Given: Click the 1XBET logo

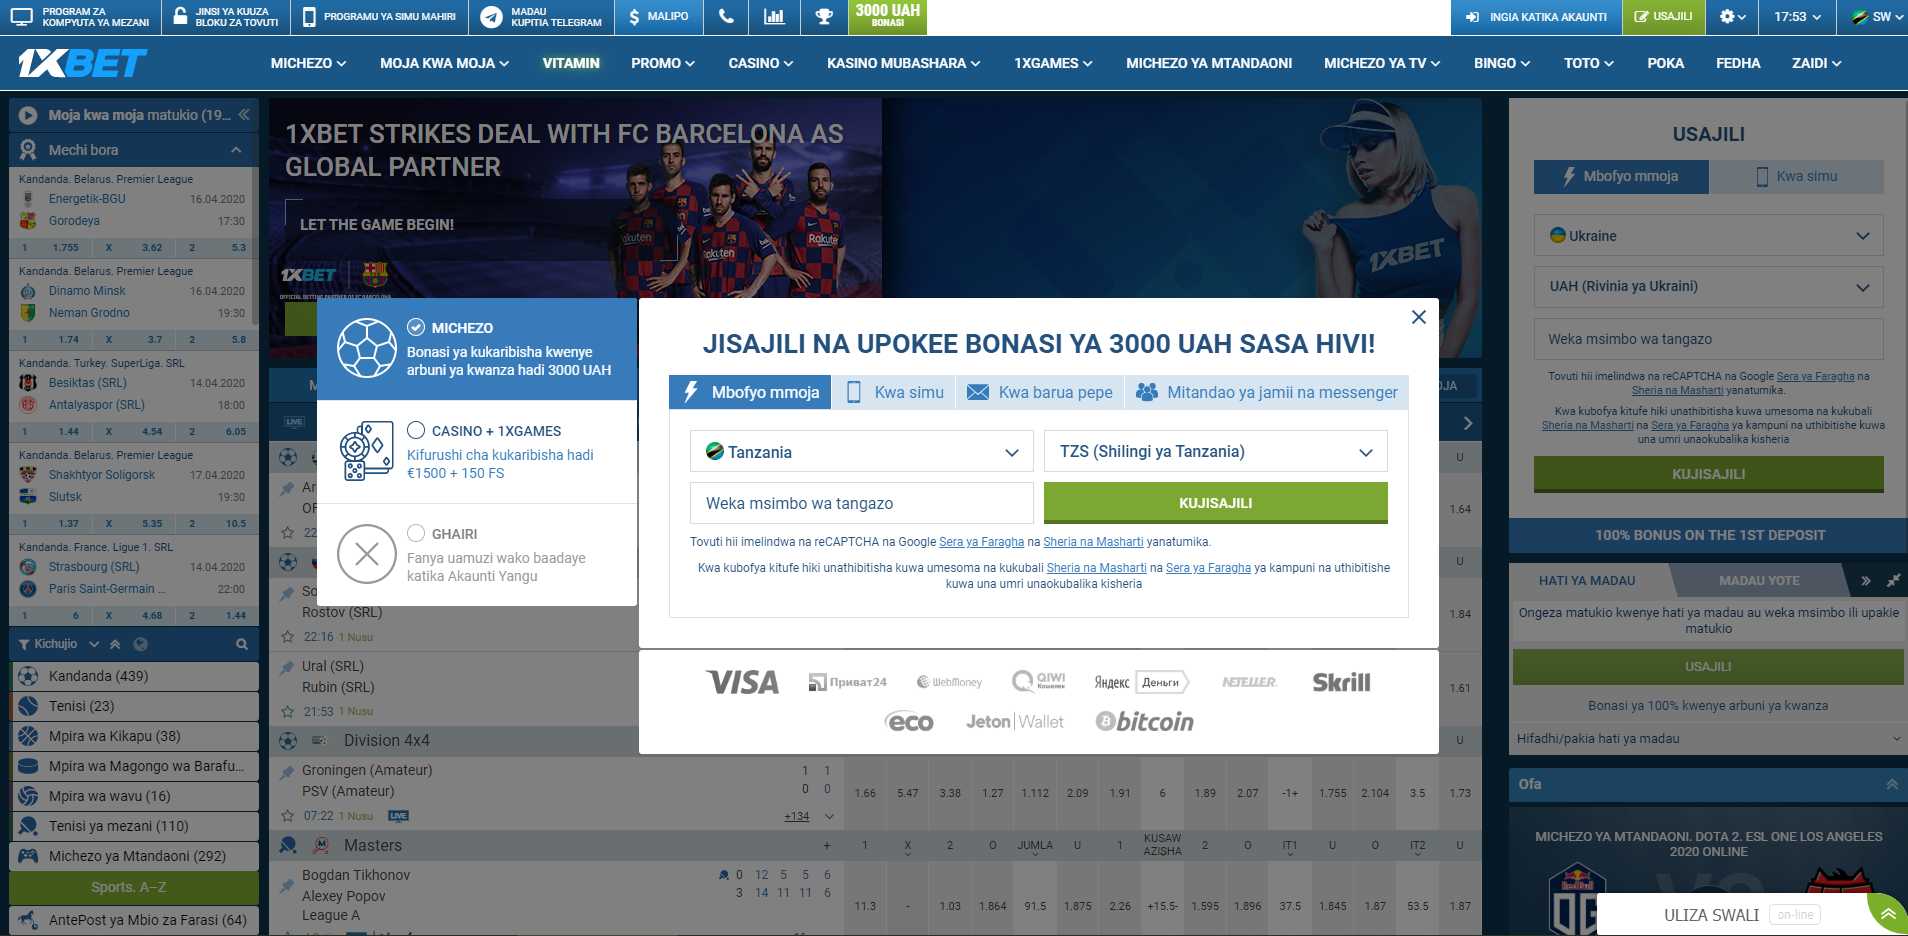Looking at the screenshot, I should pos(82,63).
